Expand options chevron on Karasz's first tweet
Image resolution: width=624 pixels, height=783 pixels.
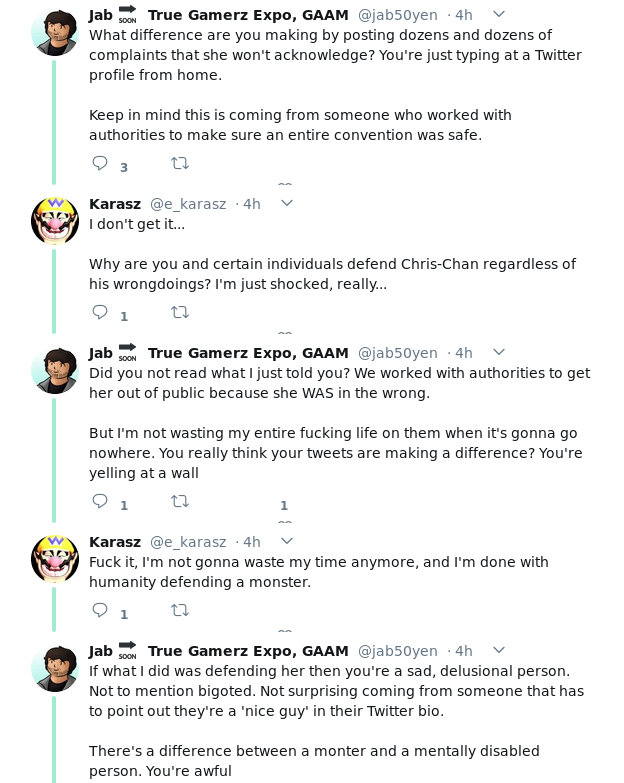pyautogui.click(x=287, y=203)
